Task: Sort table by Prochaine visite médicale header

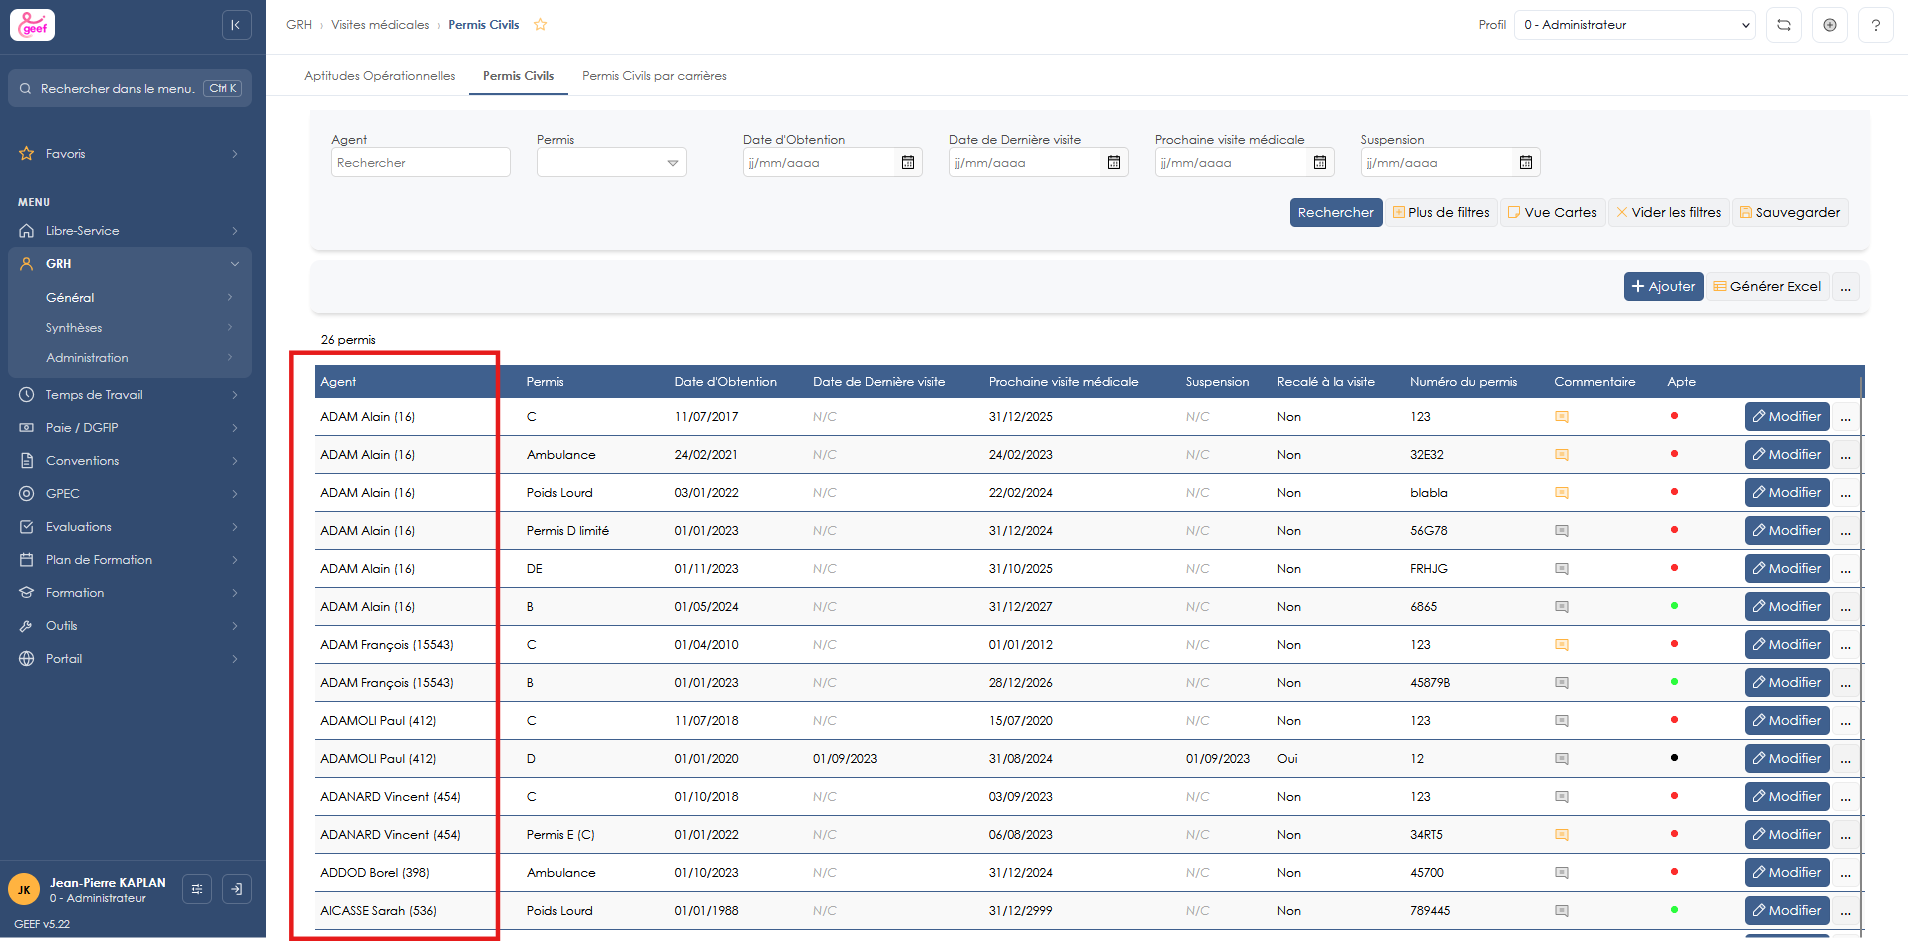Action: tap(1063, 382)
